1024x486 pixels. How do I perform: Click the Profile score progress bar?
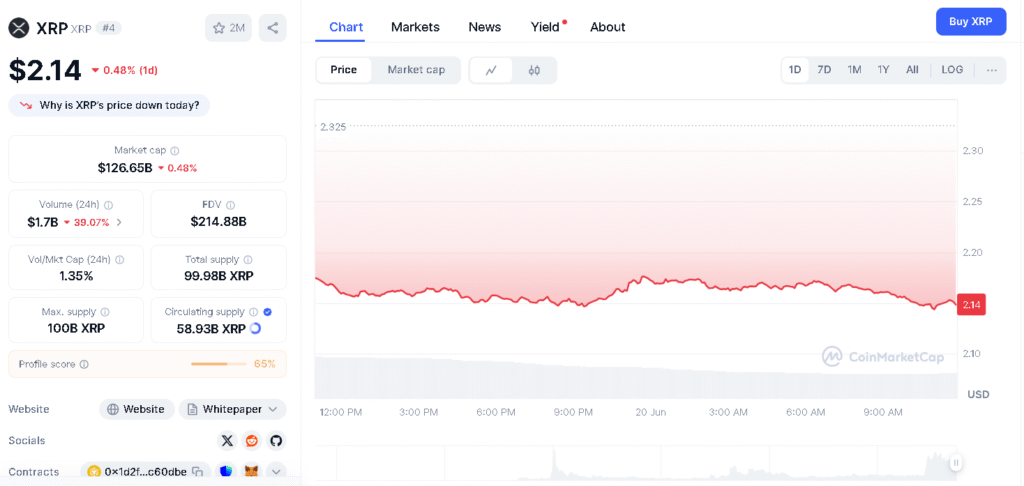(x=218, y=364)
